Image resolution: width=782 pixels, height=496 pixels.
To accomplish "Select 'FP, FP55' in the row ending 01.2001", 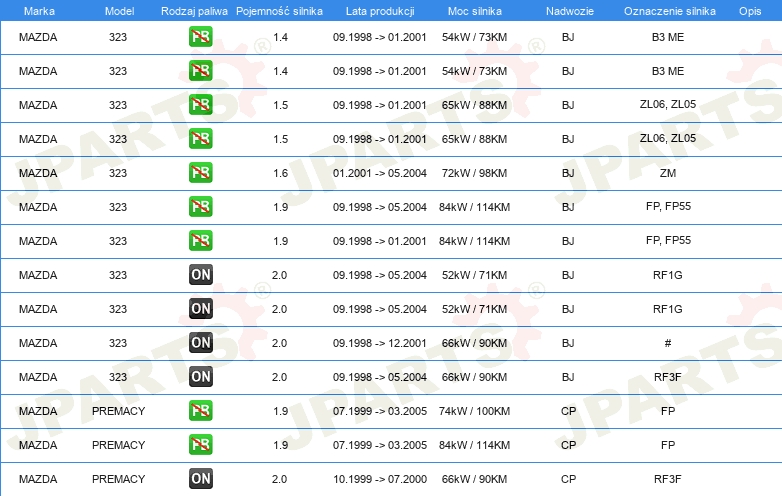I will coord(668,240).
